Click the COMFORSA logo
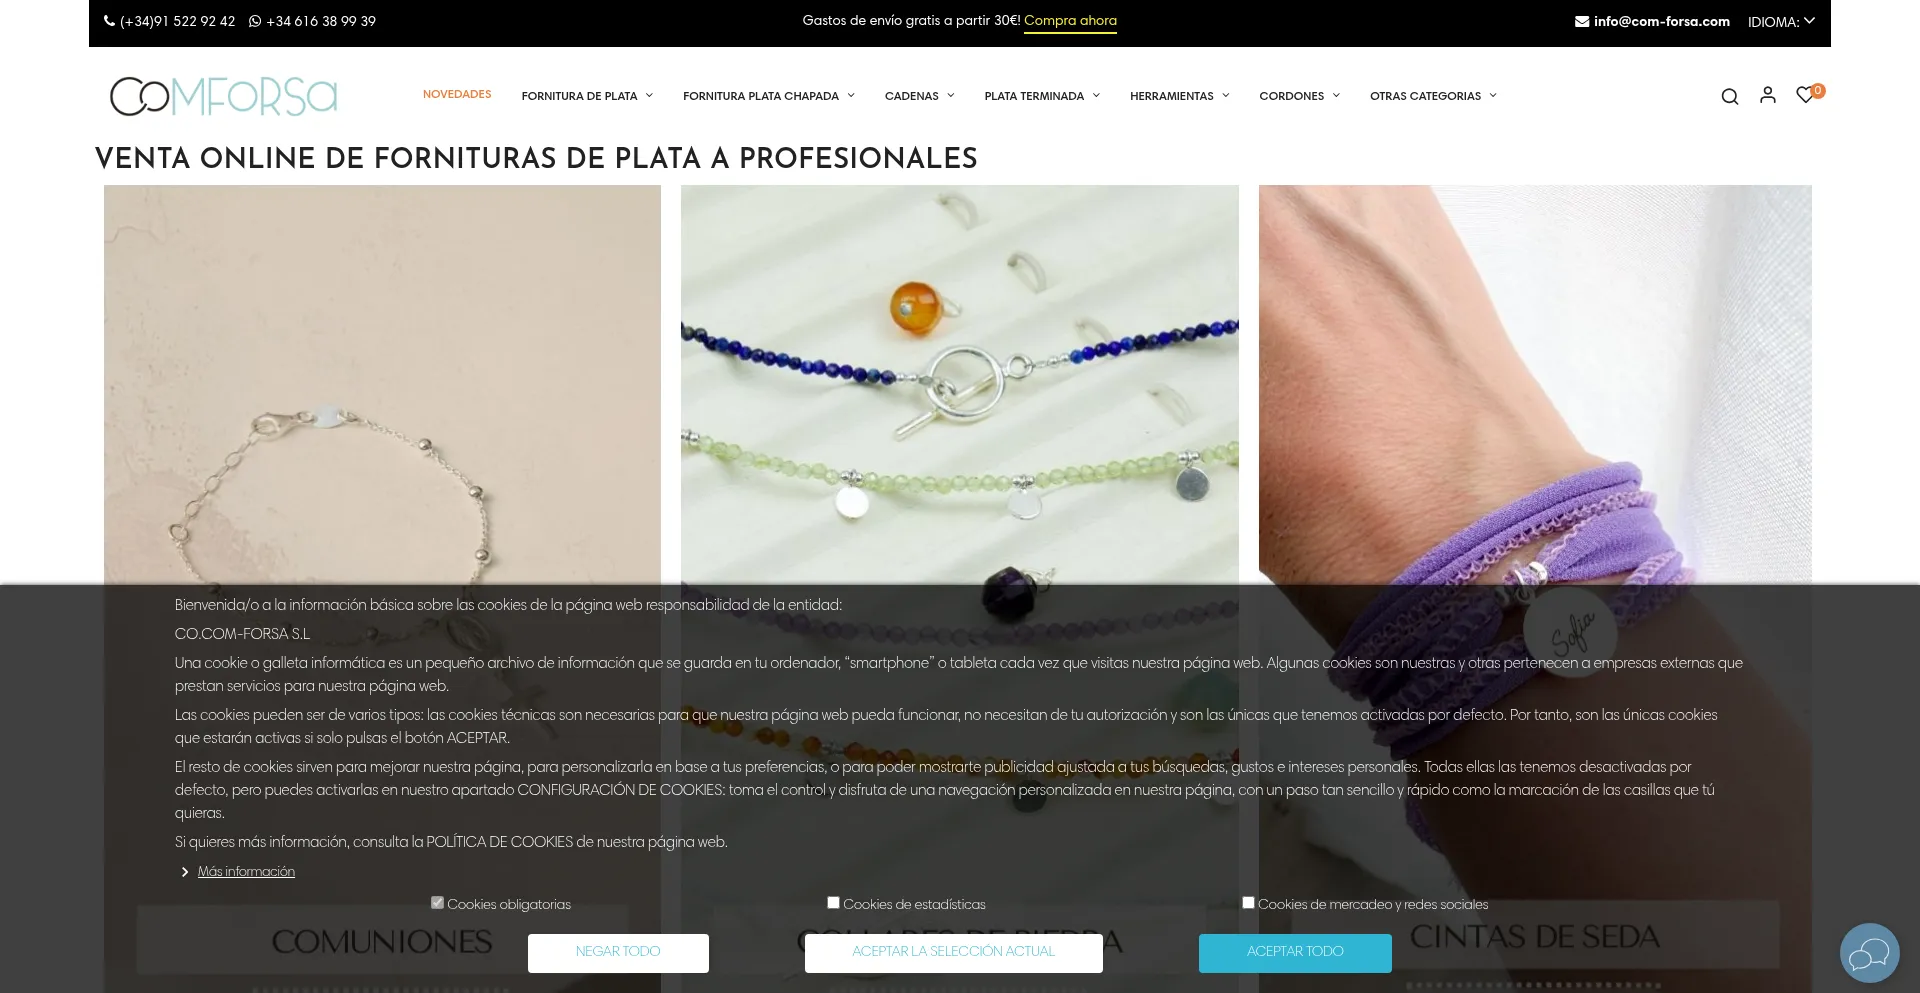Image resolution: width=1920 pixels, height=993 pixels. [x=224, y=96]
